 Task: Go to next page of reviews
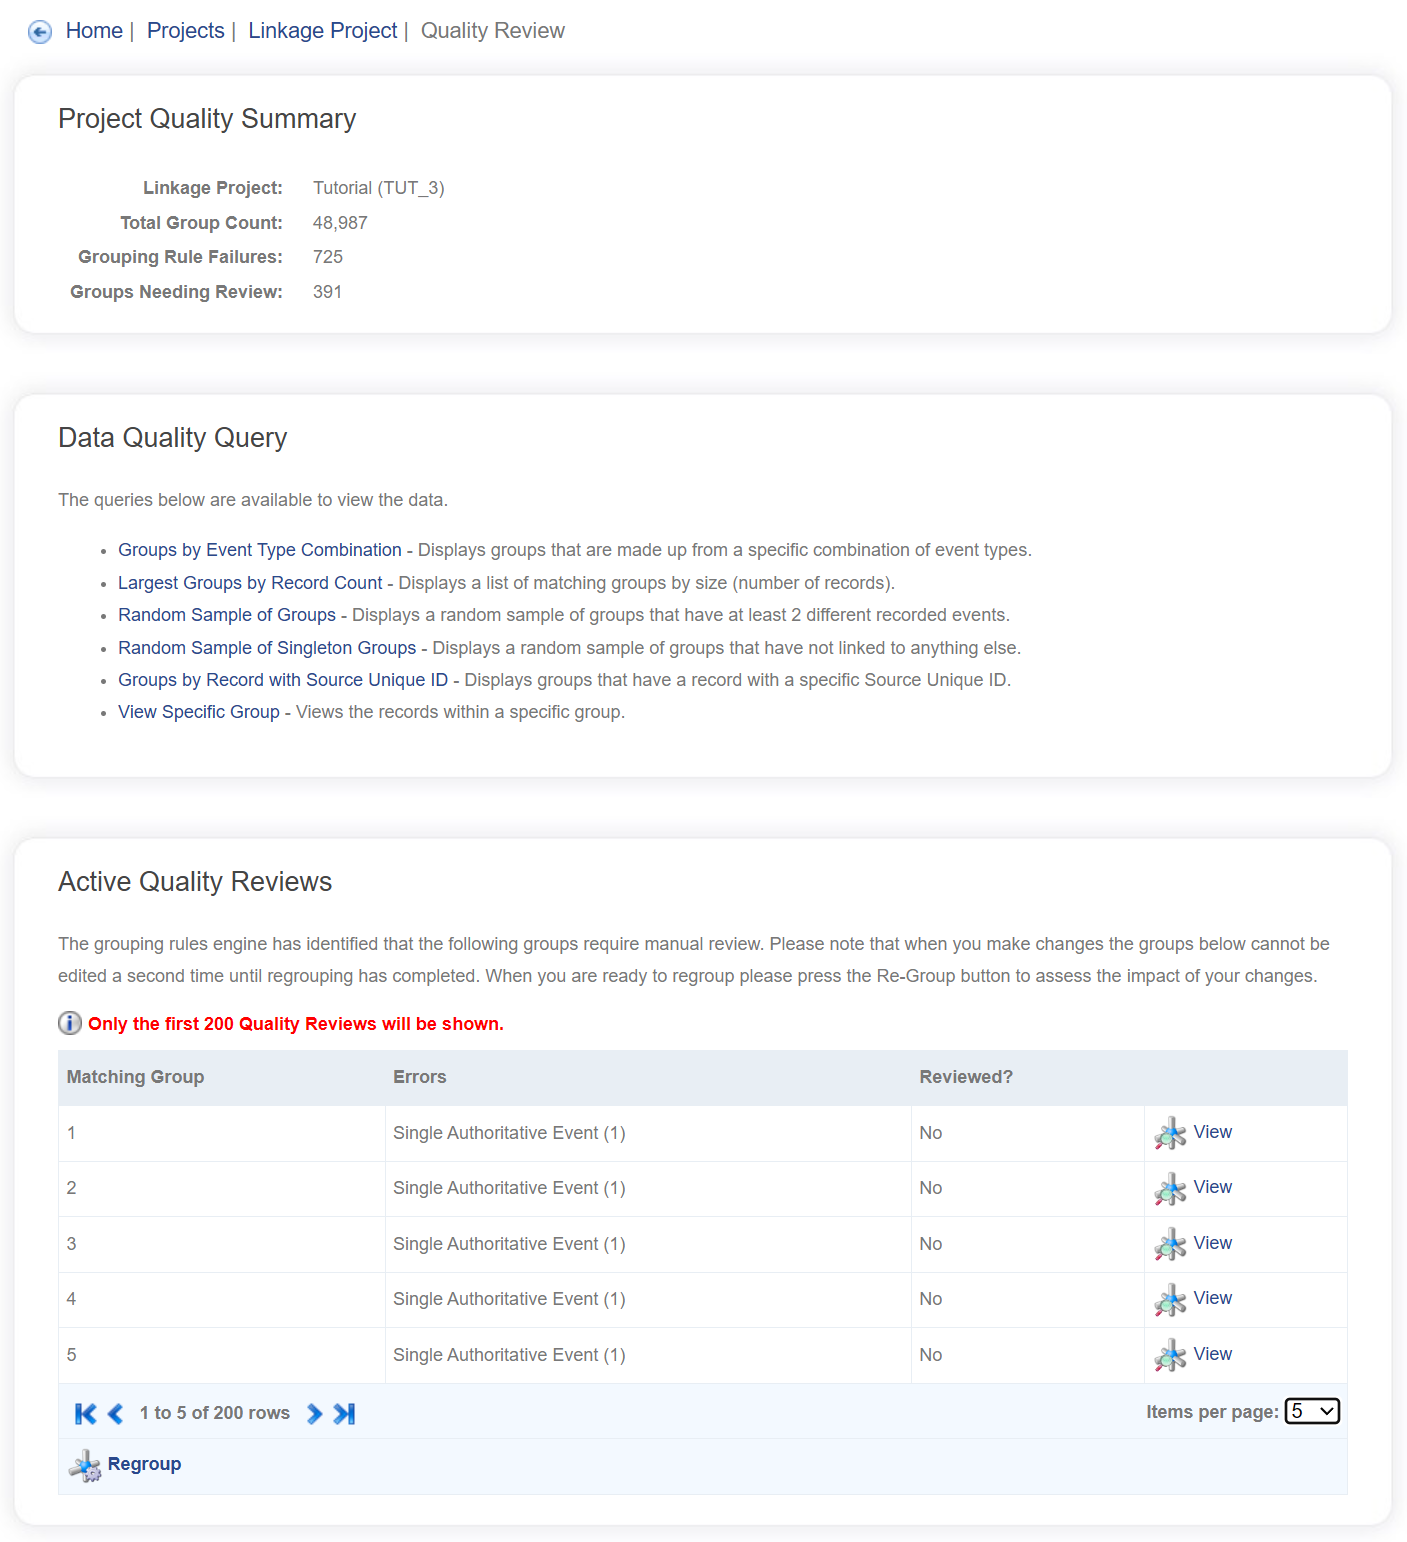click(x=314, y=1413)
